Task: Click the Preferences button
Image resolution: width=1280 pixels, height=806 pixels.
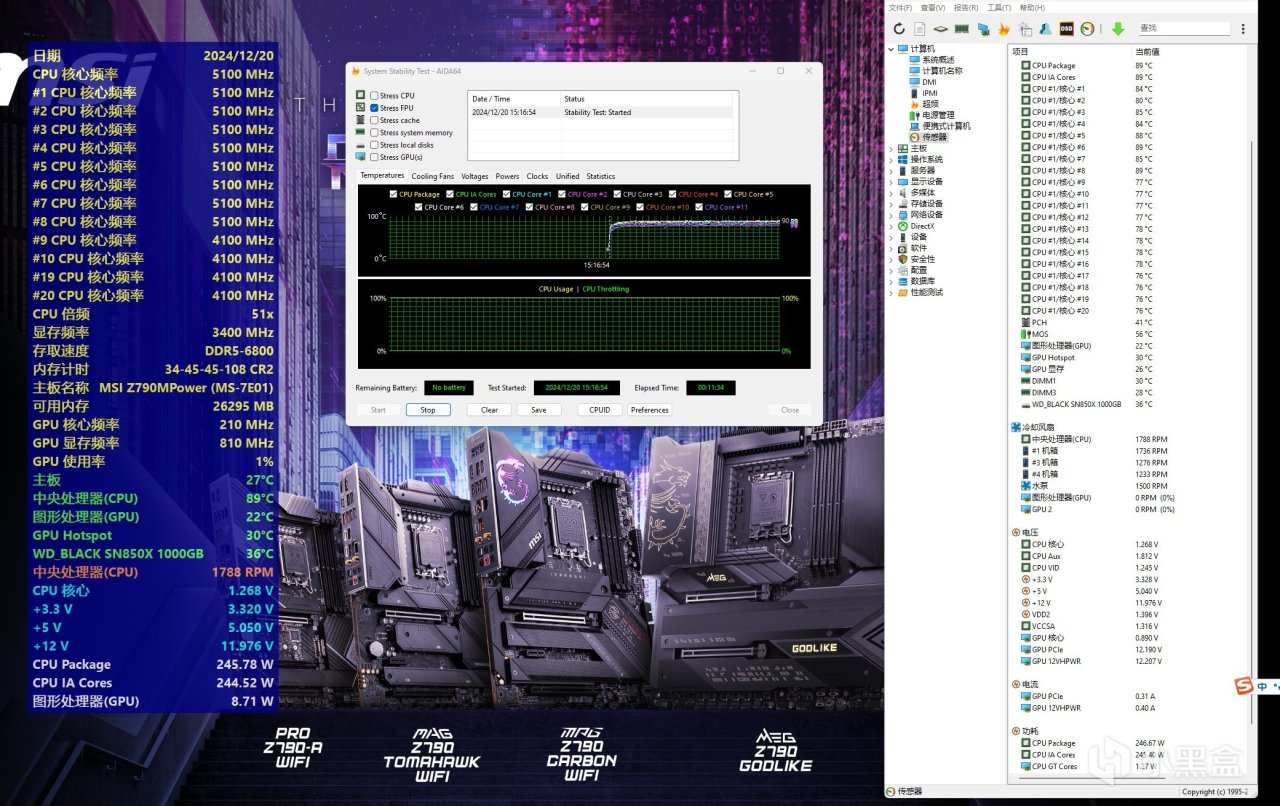Action: click(649, 410)
